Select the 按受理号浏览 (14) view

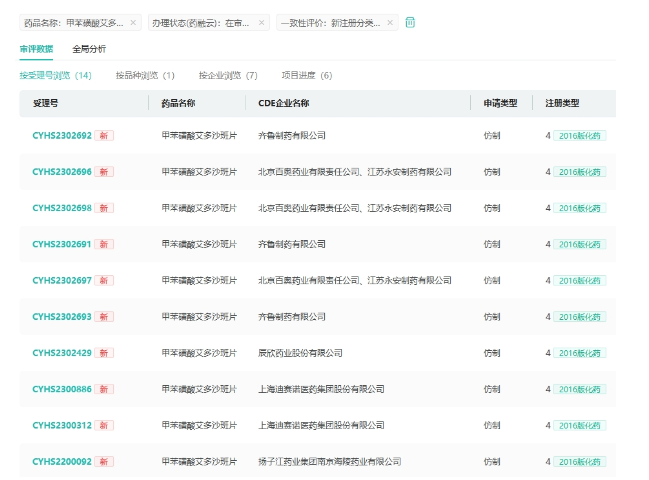click(56, 75)
